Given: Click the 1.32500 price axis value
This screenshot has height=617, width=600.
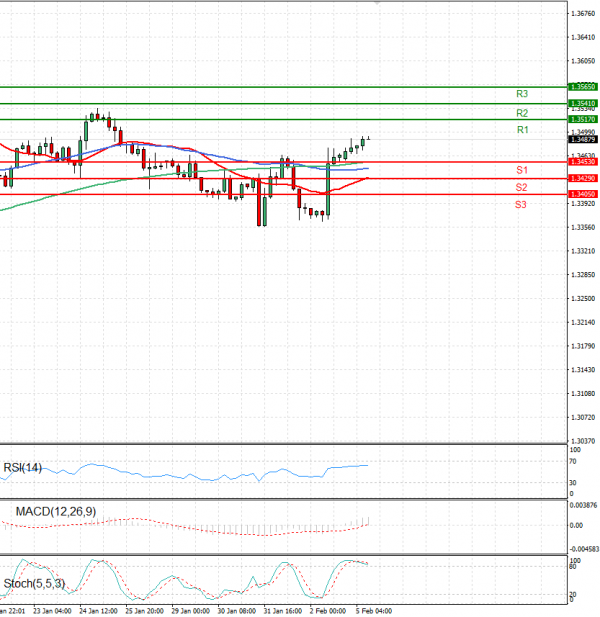Looking at the screenshot, I should [583, 299].
